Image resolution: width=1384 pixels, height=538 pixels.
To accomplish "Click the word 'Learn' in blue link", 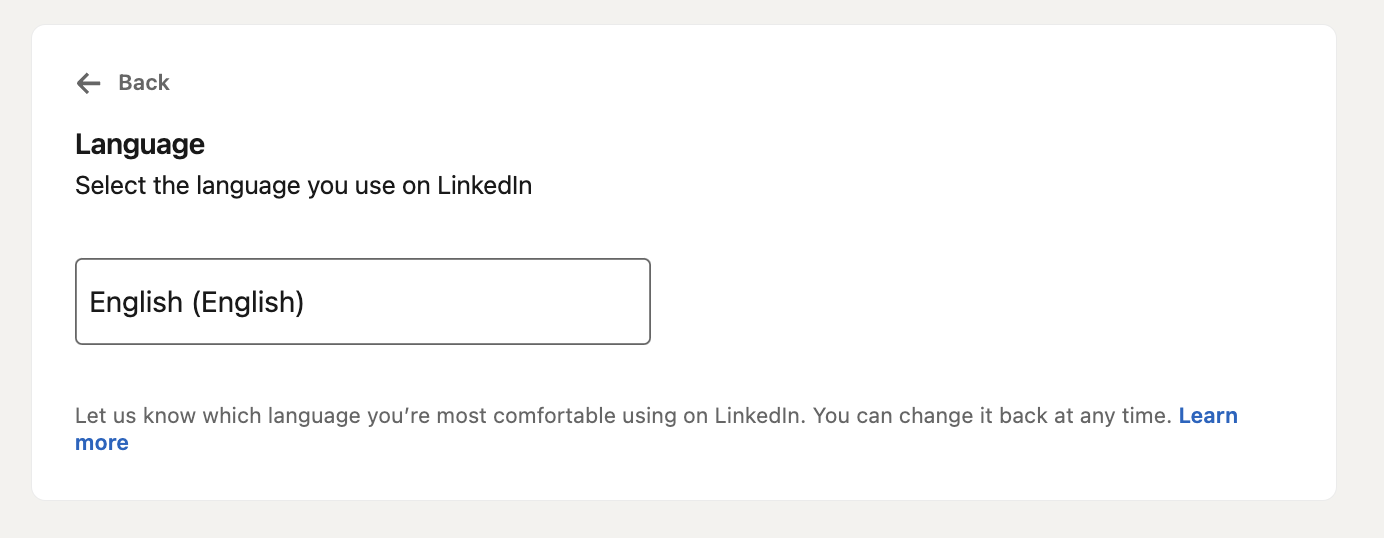I will [1208, 416].
